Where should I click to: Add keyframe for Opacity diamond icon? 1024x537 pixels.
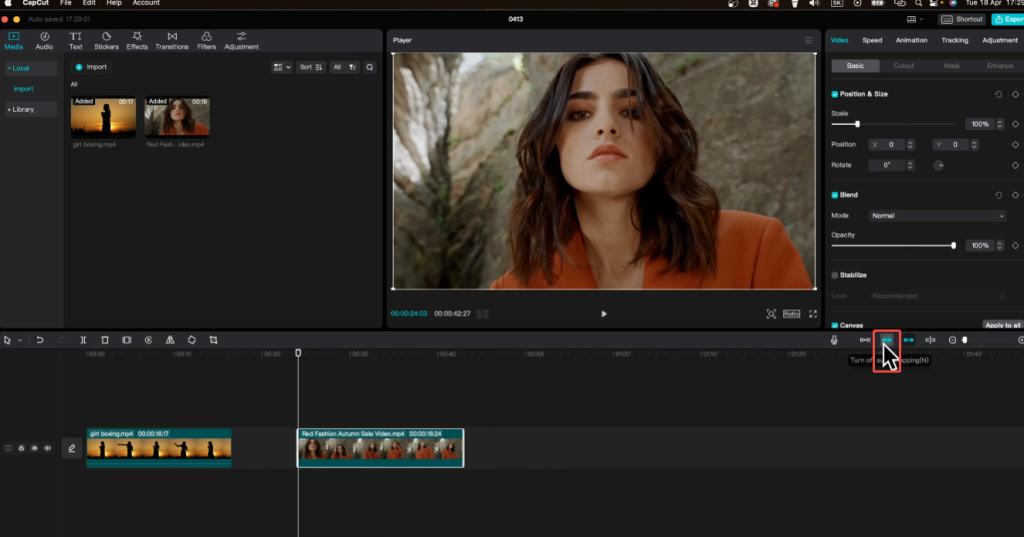click(x=1016, y=246)
